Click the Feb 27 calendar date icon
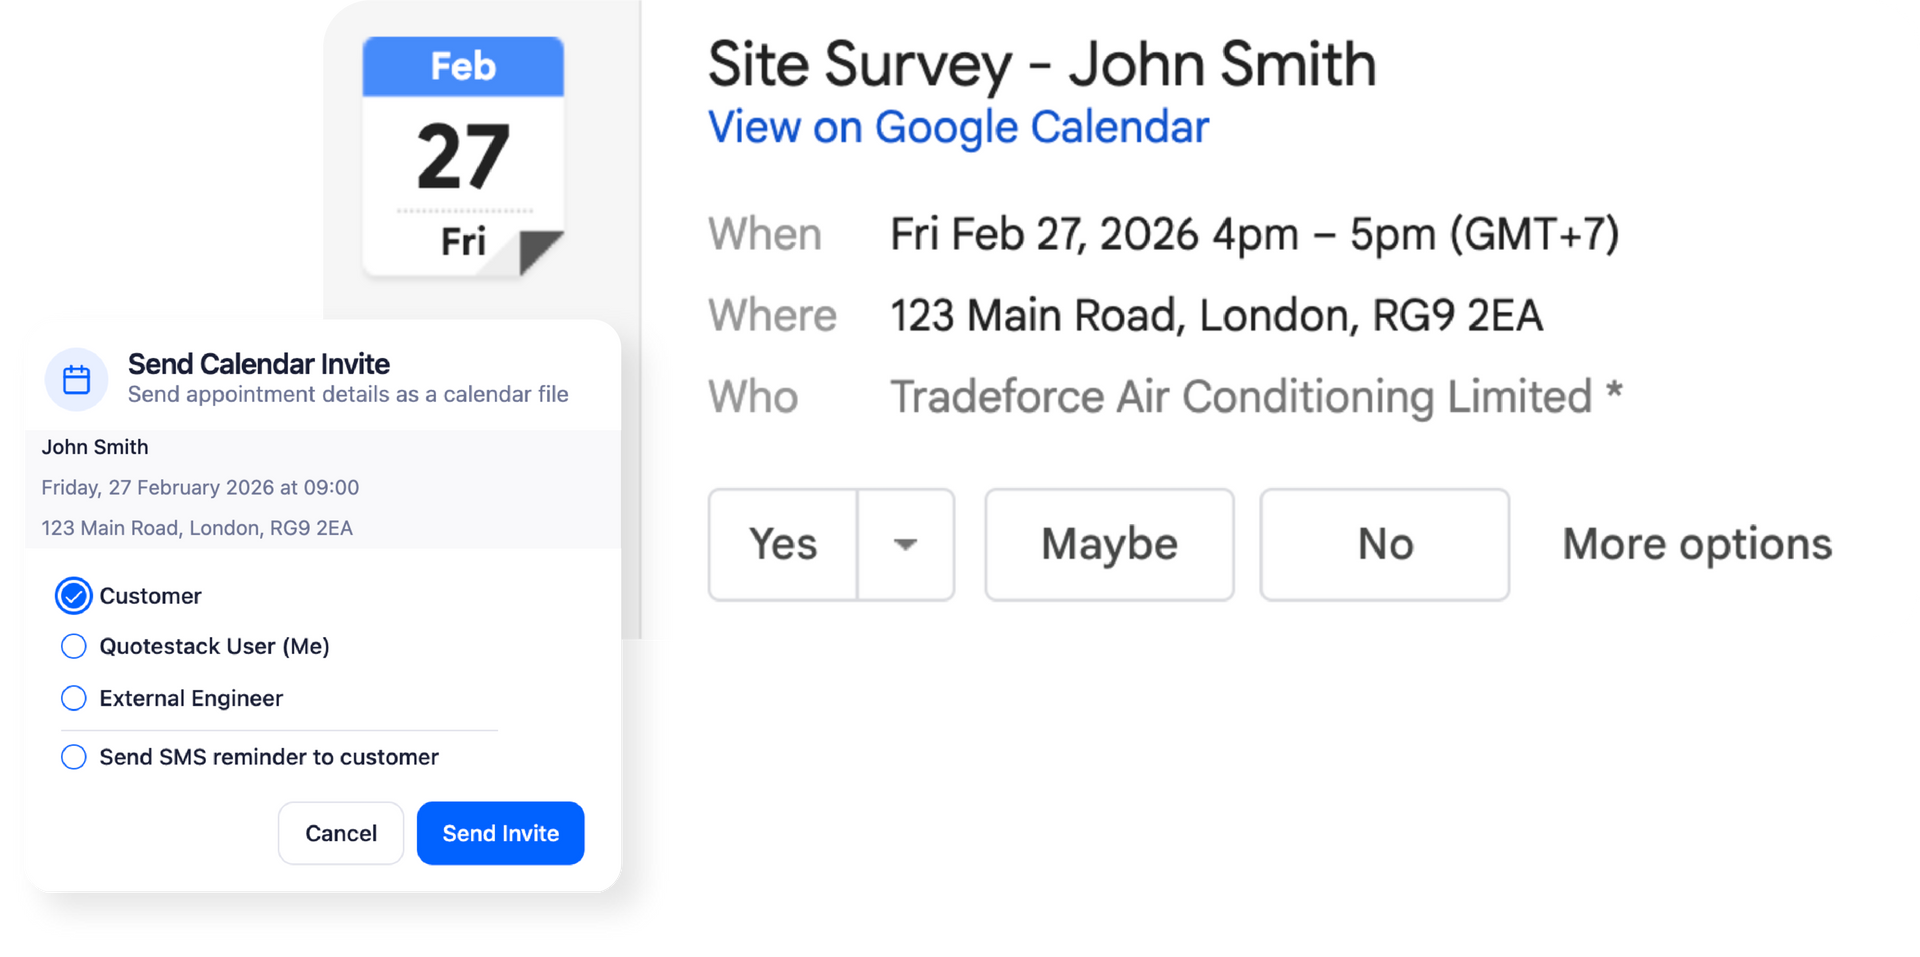 point(463,157)
